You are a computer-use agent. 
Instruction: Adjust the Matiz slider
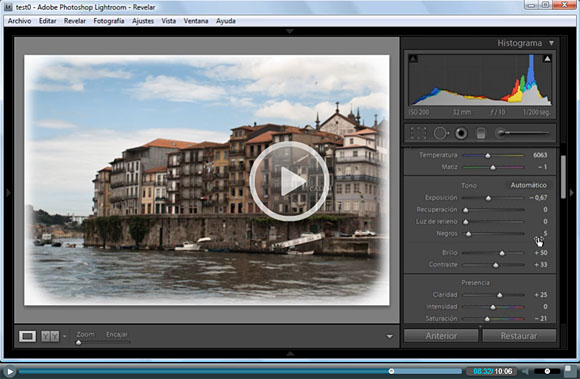click(x=492, y=167)
